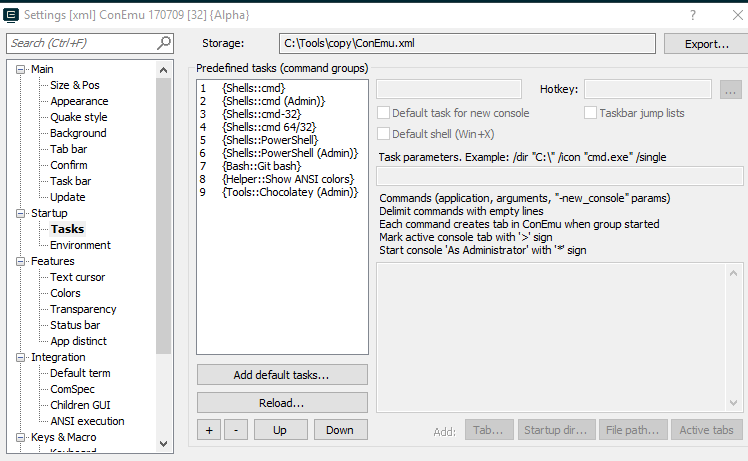
Task: Click File path... button
Action: point(633,430)
